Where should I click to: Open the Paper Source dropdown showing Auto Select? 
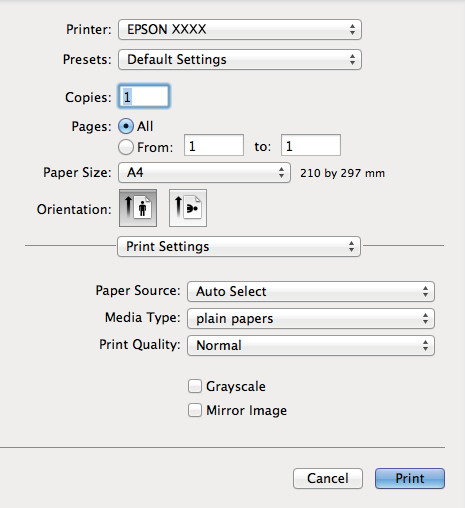[x=311, y=292]
